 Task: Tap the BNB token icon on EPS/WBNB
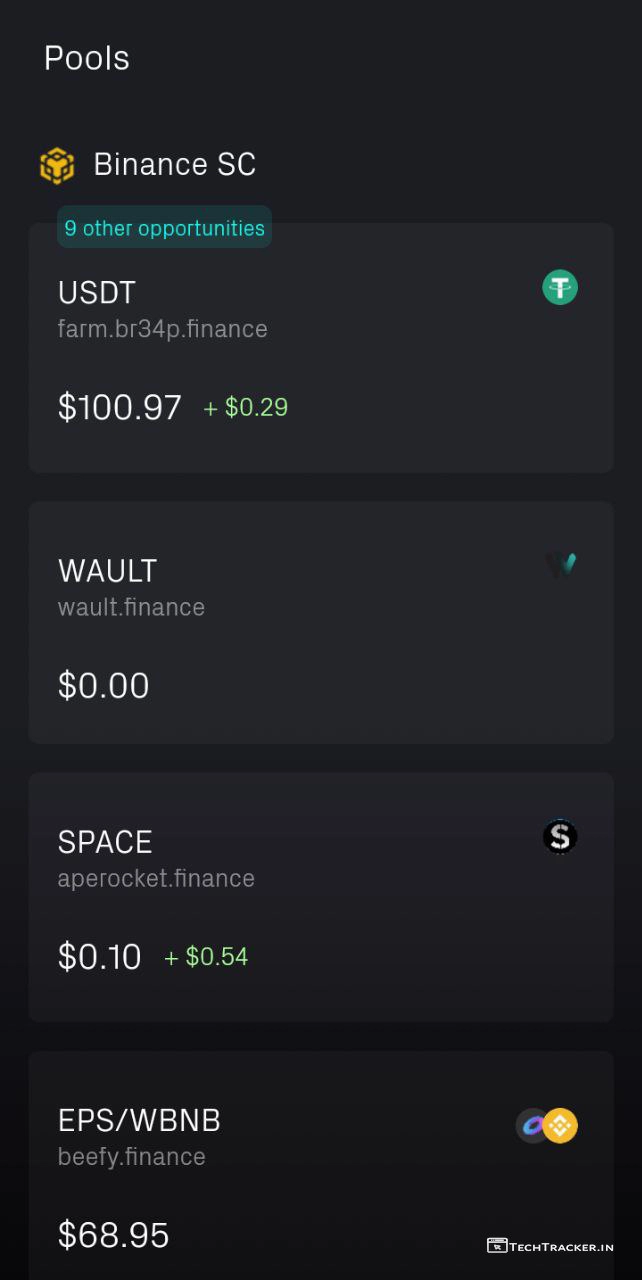(x=561, y=1126)
